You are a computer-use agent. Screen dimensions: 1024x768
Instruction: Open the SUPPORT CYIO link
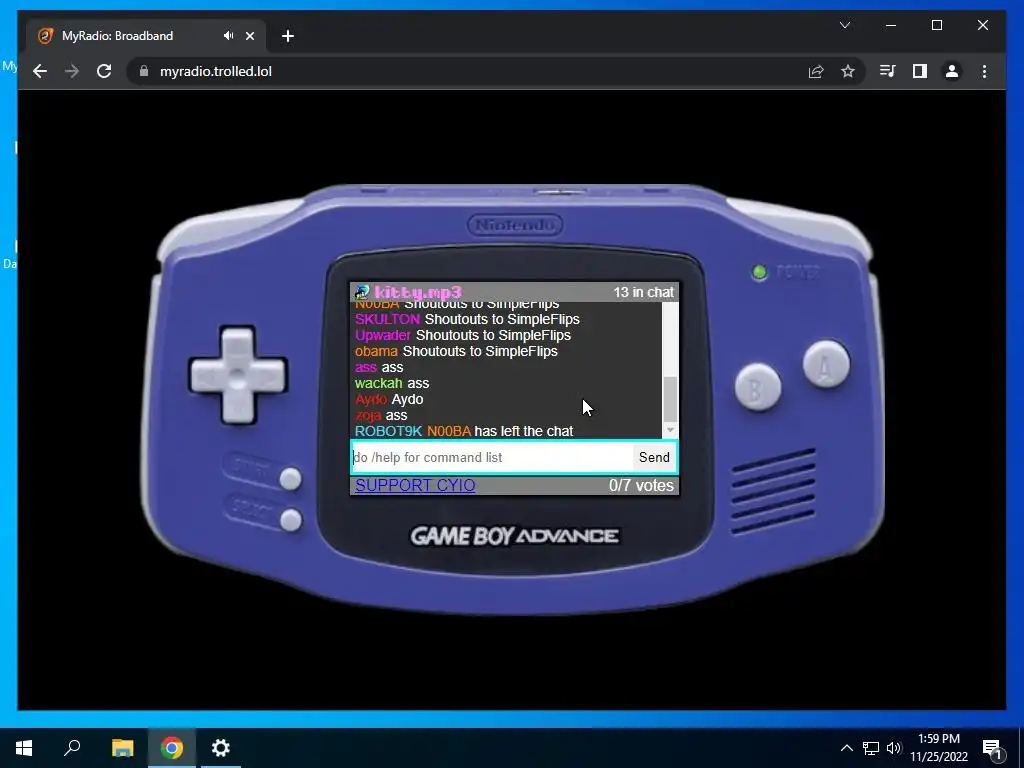(x=415, y=485)
